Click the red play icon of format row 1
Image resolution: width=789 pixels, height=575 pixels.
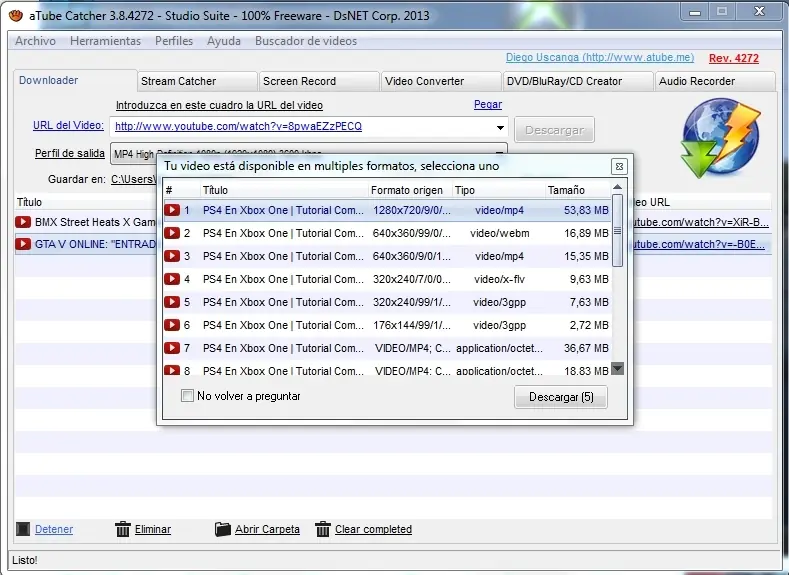[x=172, y=210]
